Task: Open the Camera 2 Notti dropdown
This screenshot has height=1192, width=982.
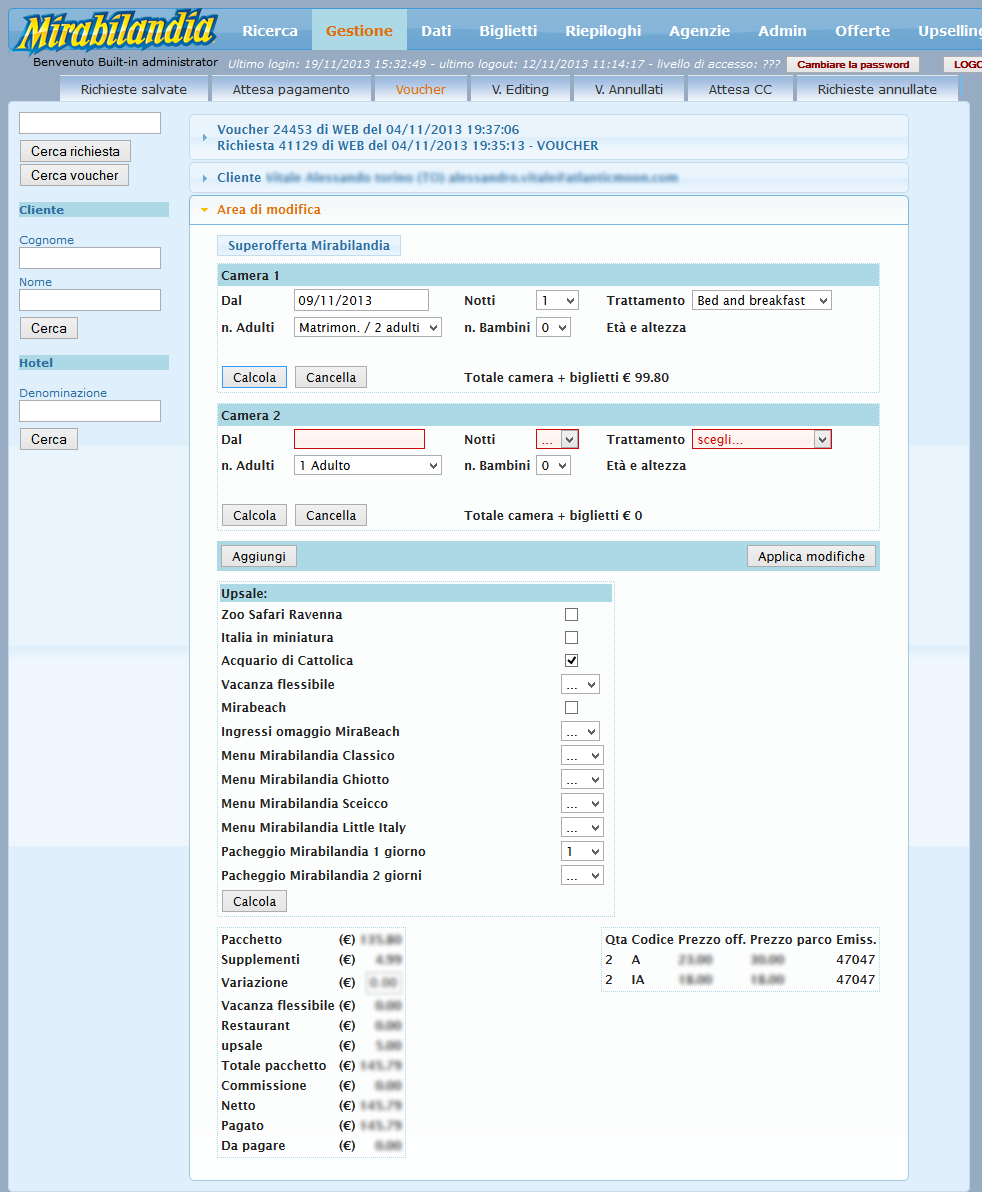Action: pyautogui.click(x=557, y=439)
